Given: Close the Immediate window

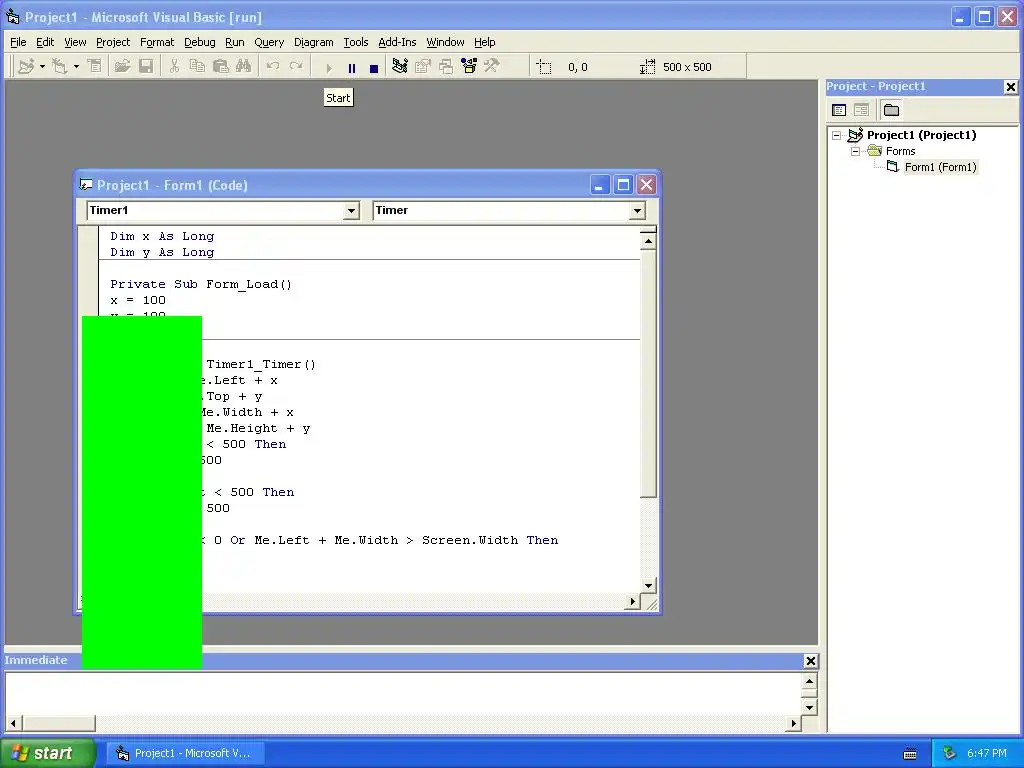Looking at the screenshot, I should (810, 661).
